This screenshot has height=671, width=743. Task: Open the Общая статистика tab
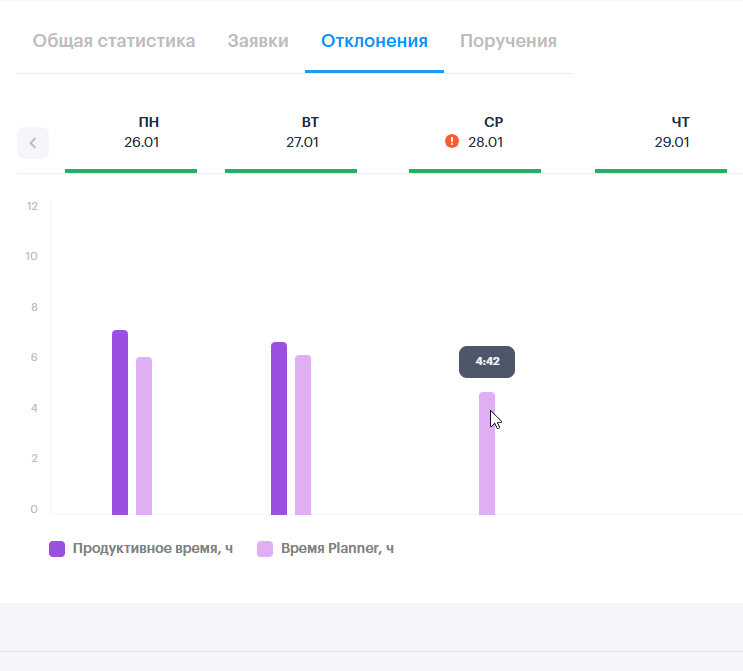click(x=114, y=41)
